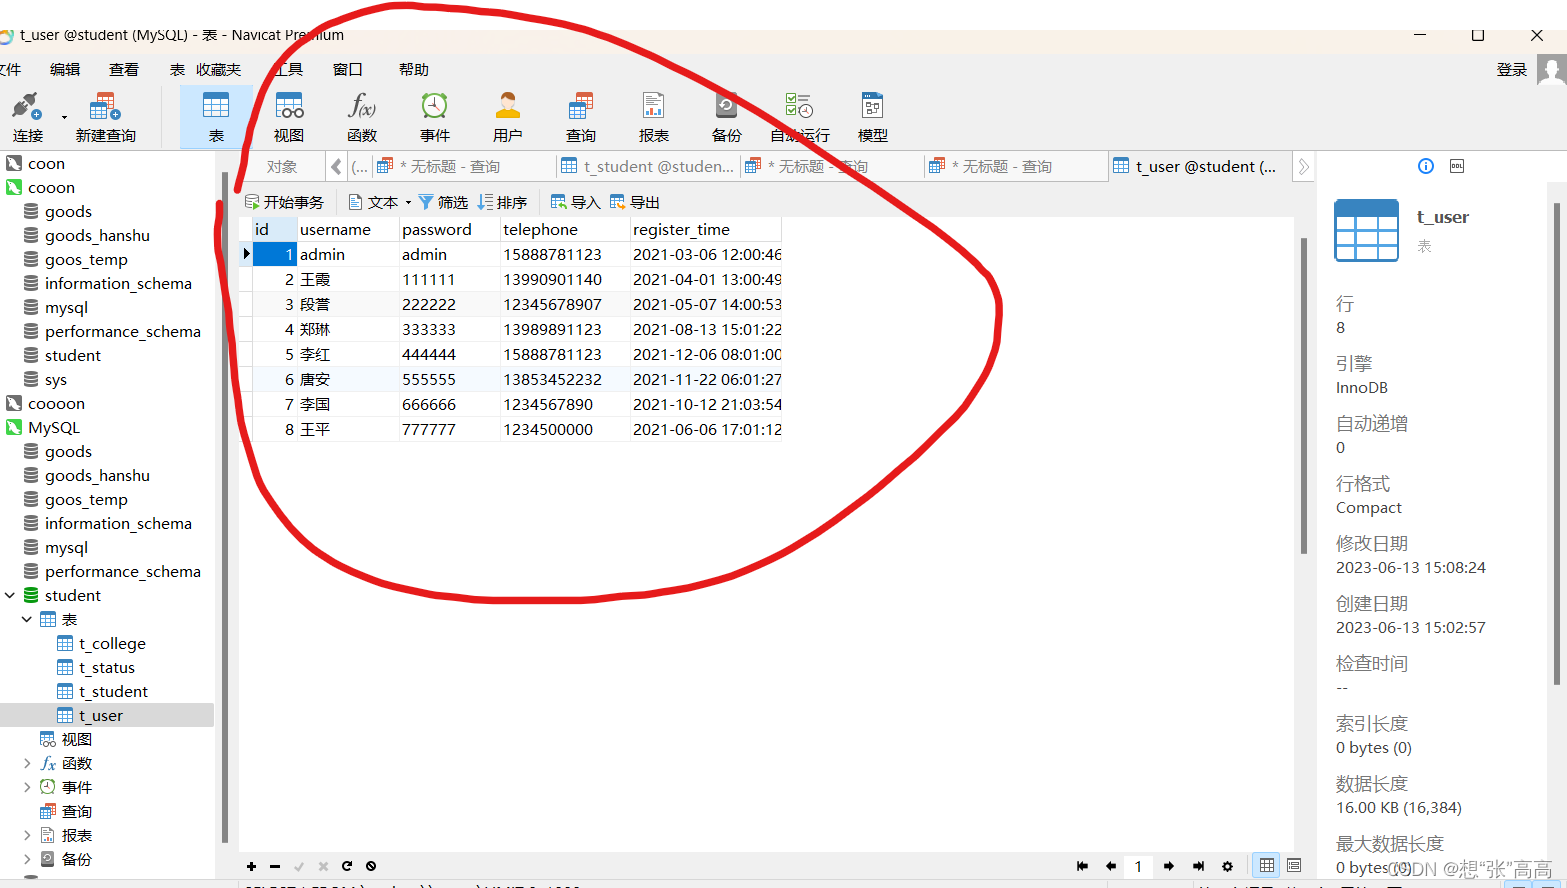Switch to form view

tap(1294, 866)
